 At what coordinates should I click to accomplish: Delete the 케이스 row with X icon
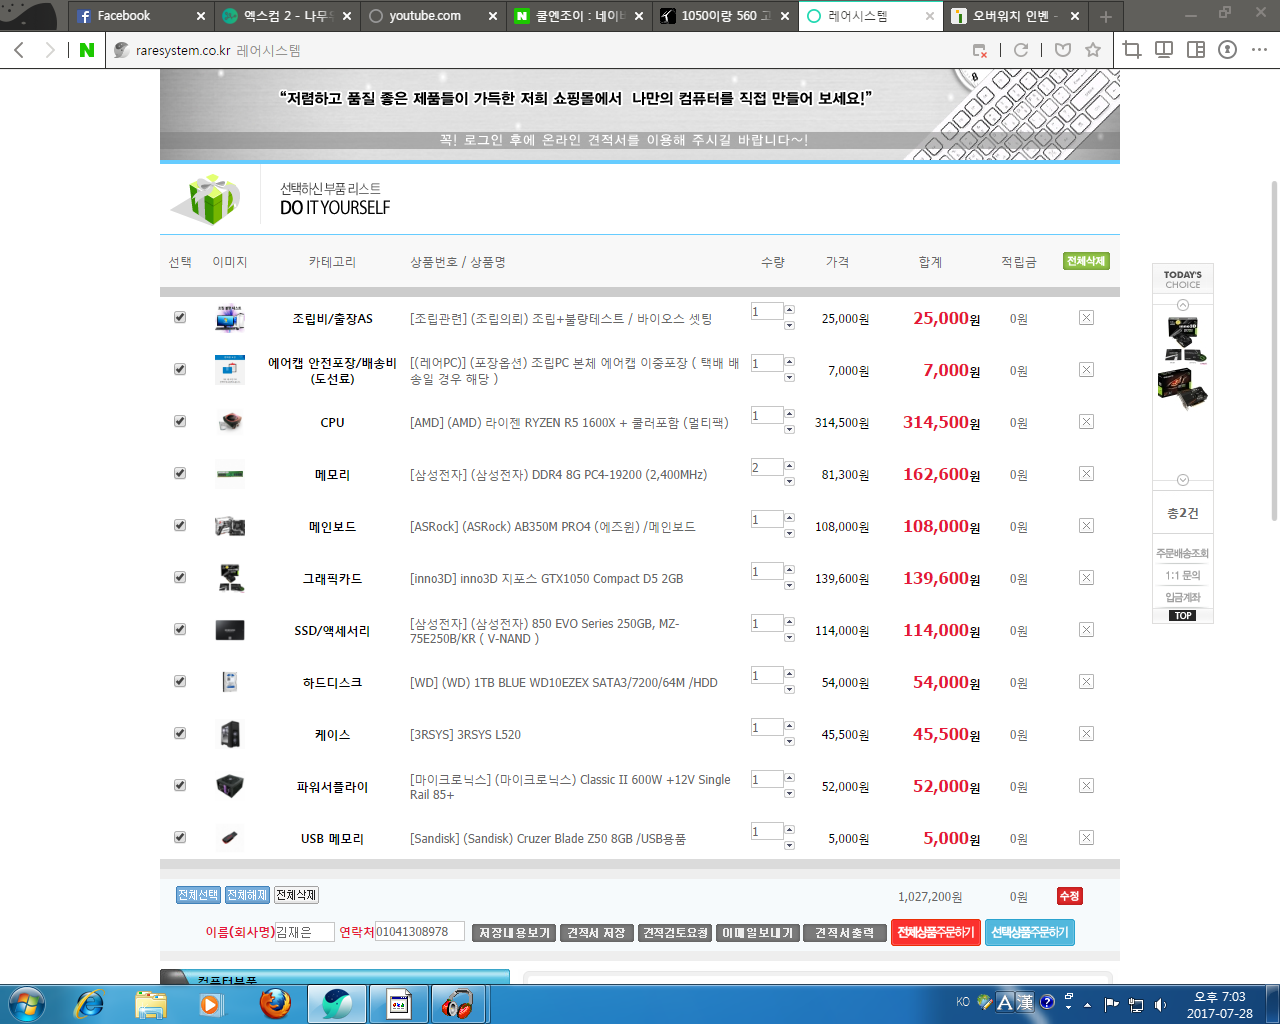tap(1086, 734)
